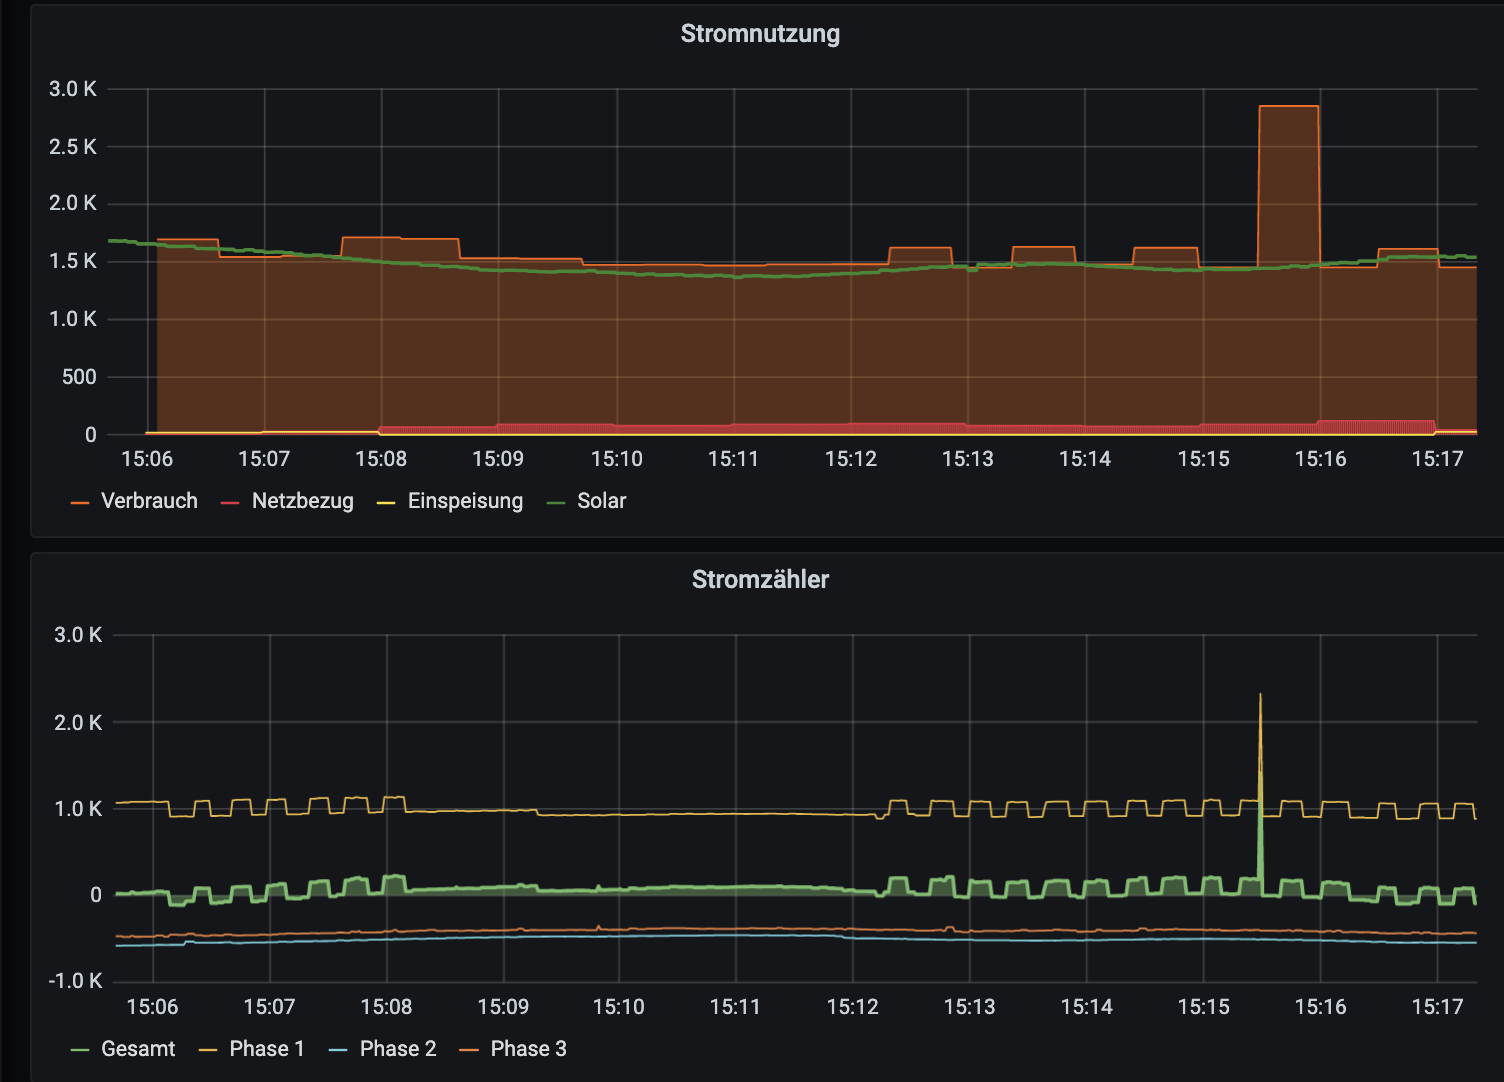Toggle the Verbrauch series label in legend
1504x1082 pixels.
149,501
